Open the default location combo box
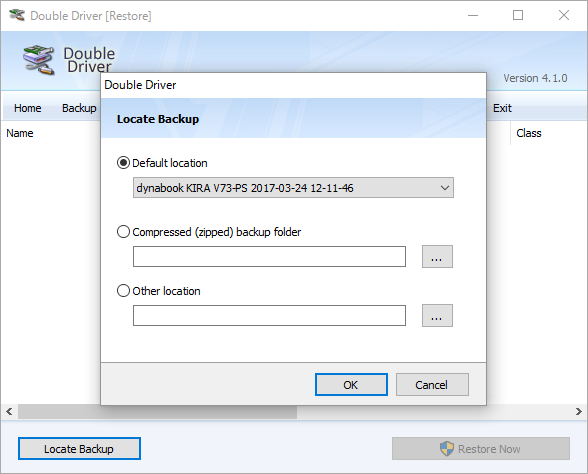The image size is (588, 474). (x=293, y=188)
